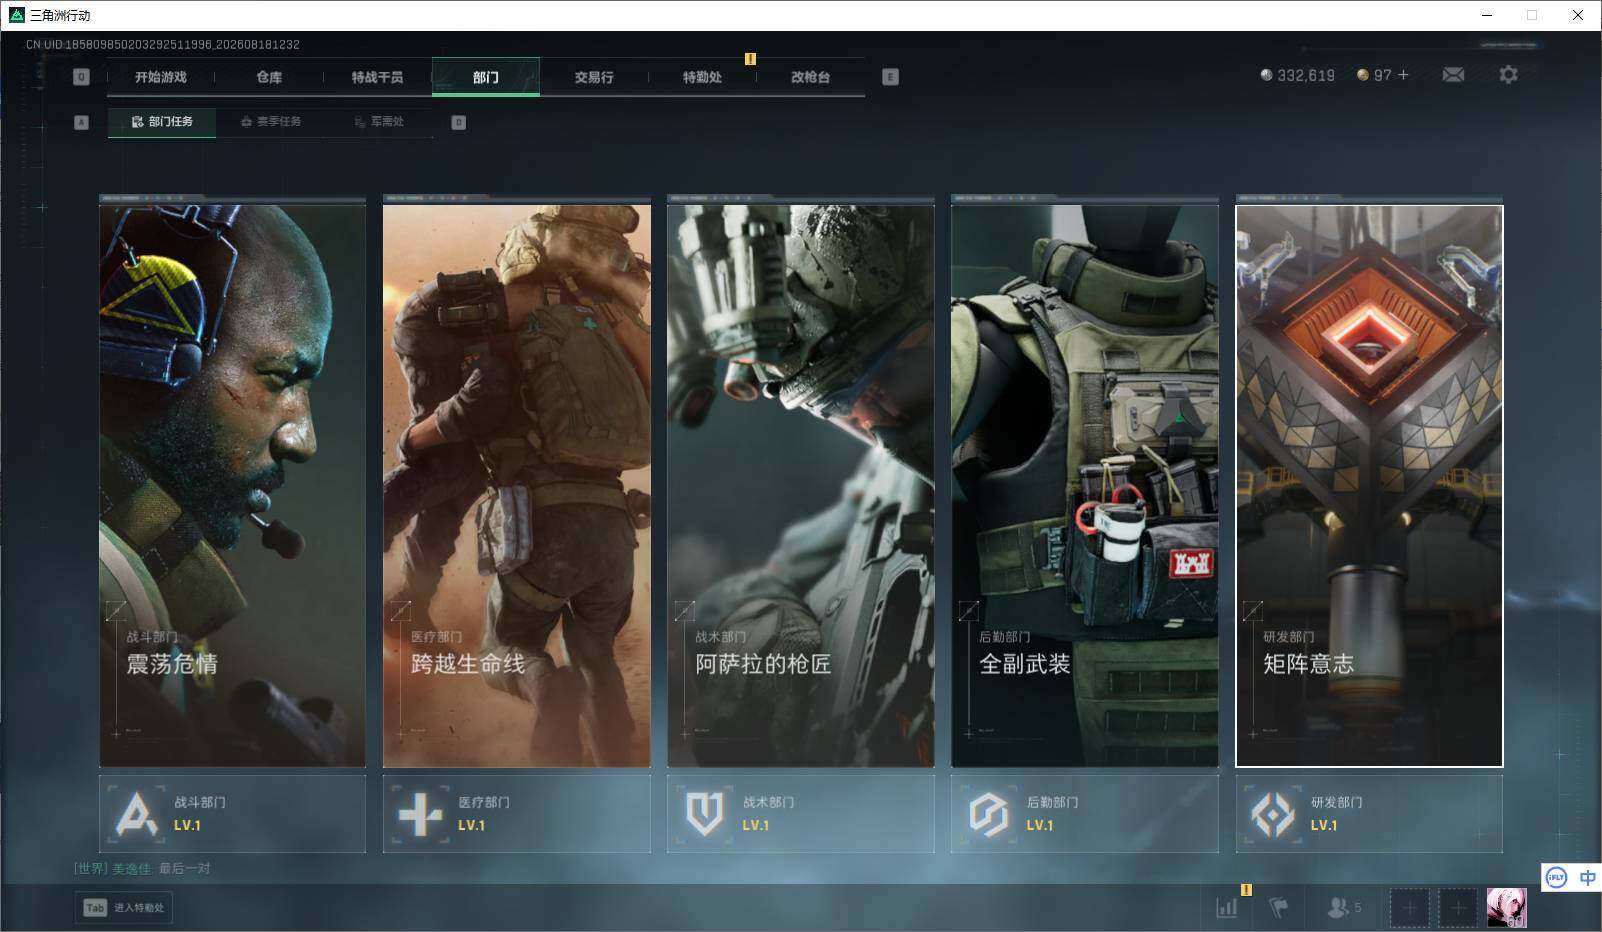This screenshot has height=932, width=1602.
Task: Click 研发部门 LV.1 level panel
Action: [1369, 814]
